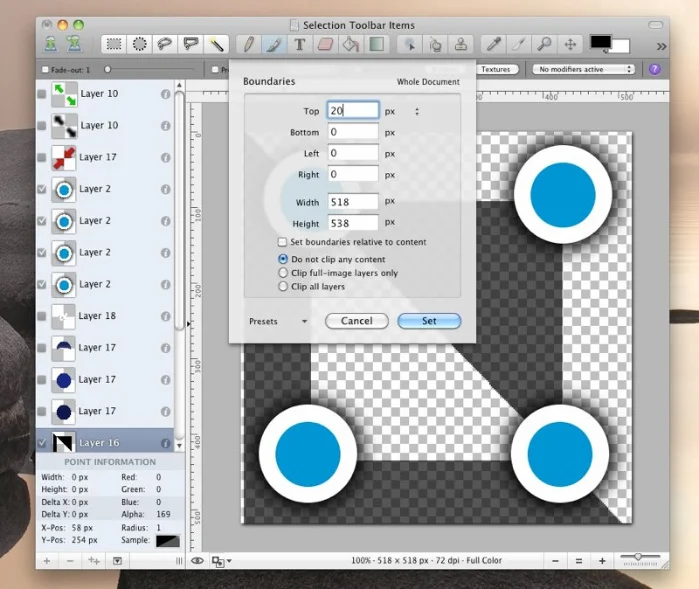Select the magic wand tool

[x=217, y=44]
